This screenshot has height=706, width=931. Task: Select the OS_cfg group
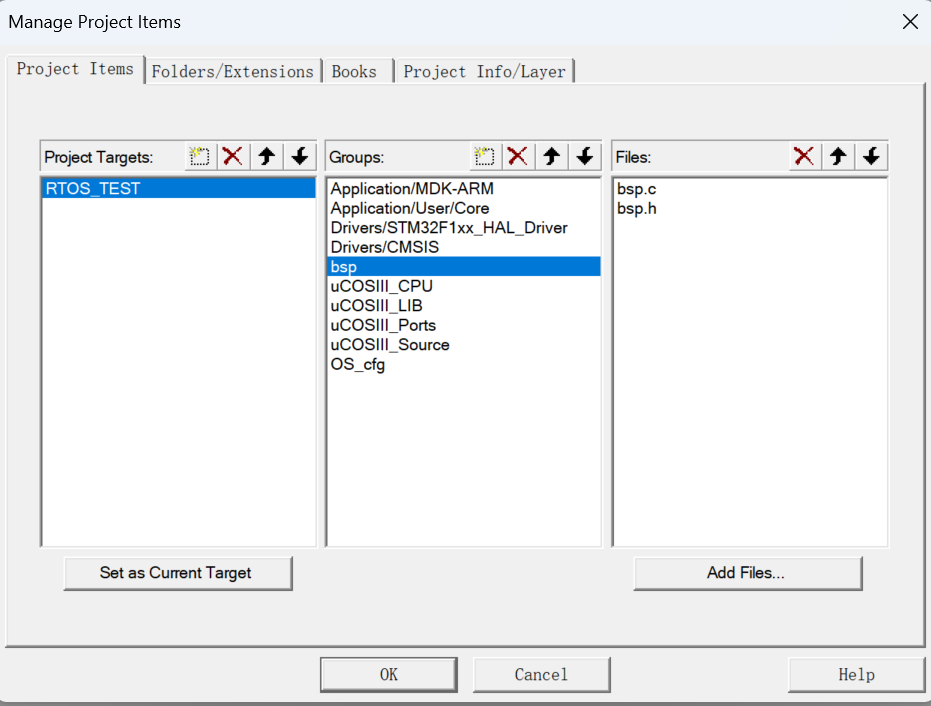click(x=464, y=364)
